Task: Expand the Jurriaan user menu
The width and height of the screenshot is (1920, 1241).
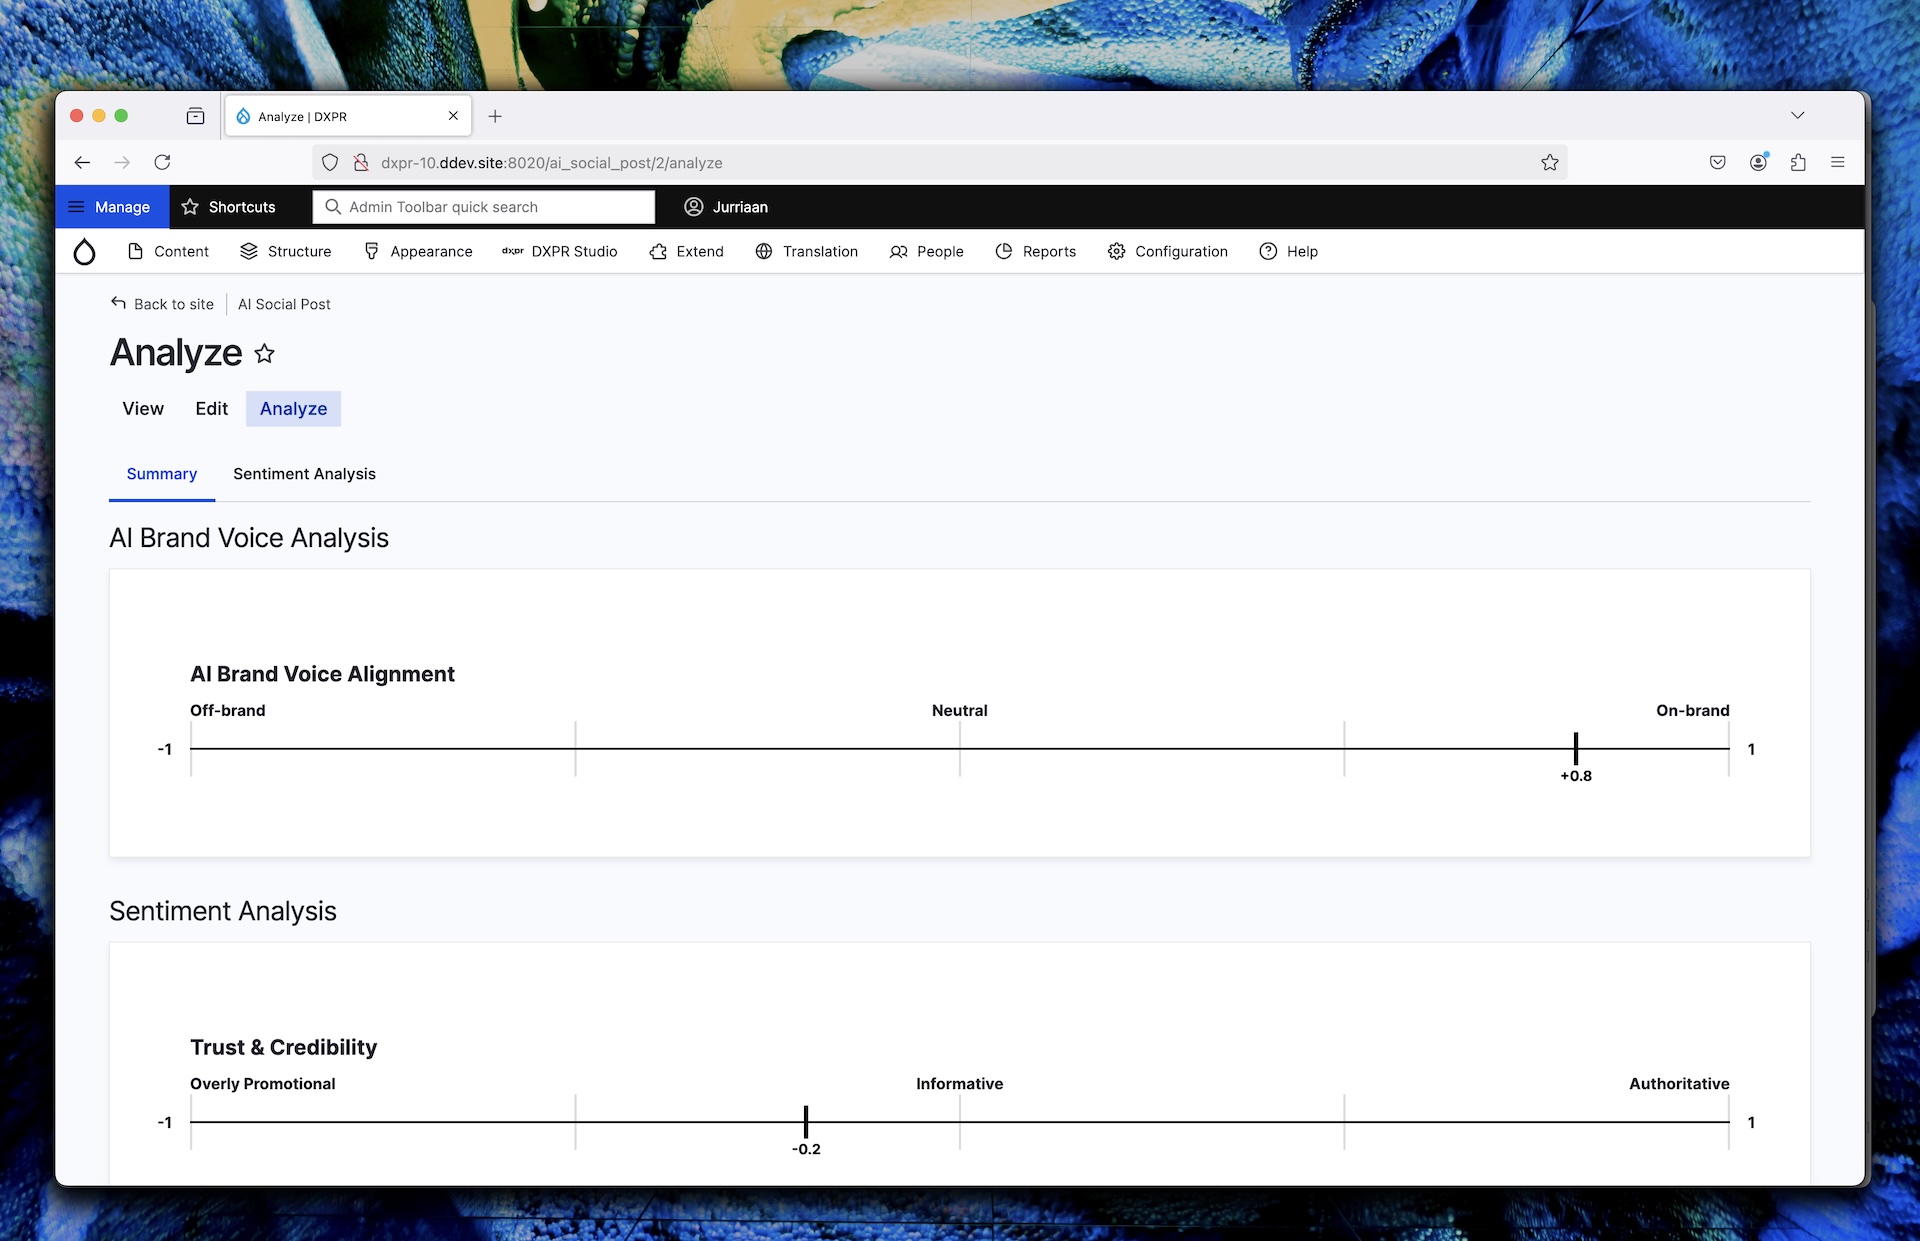Action: coord(726,207)
